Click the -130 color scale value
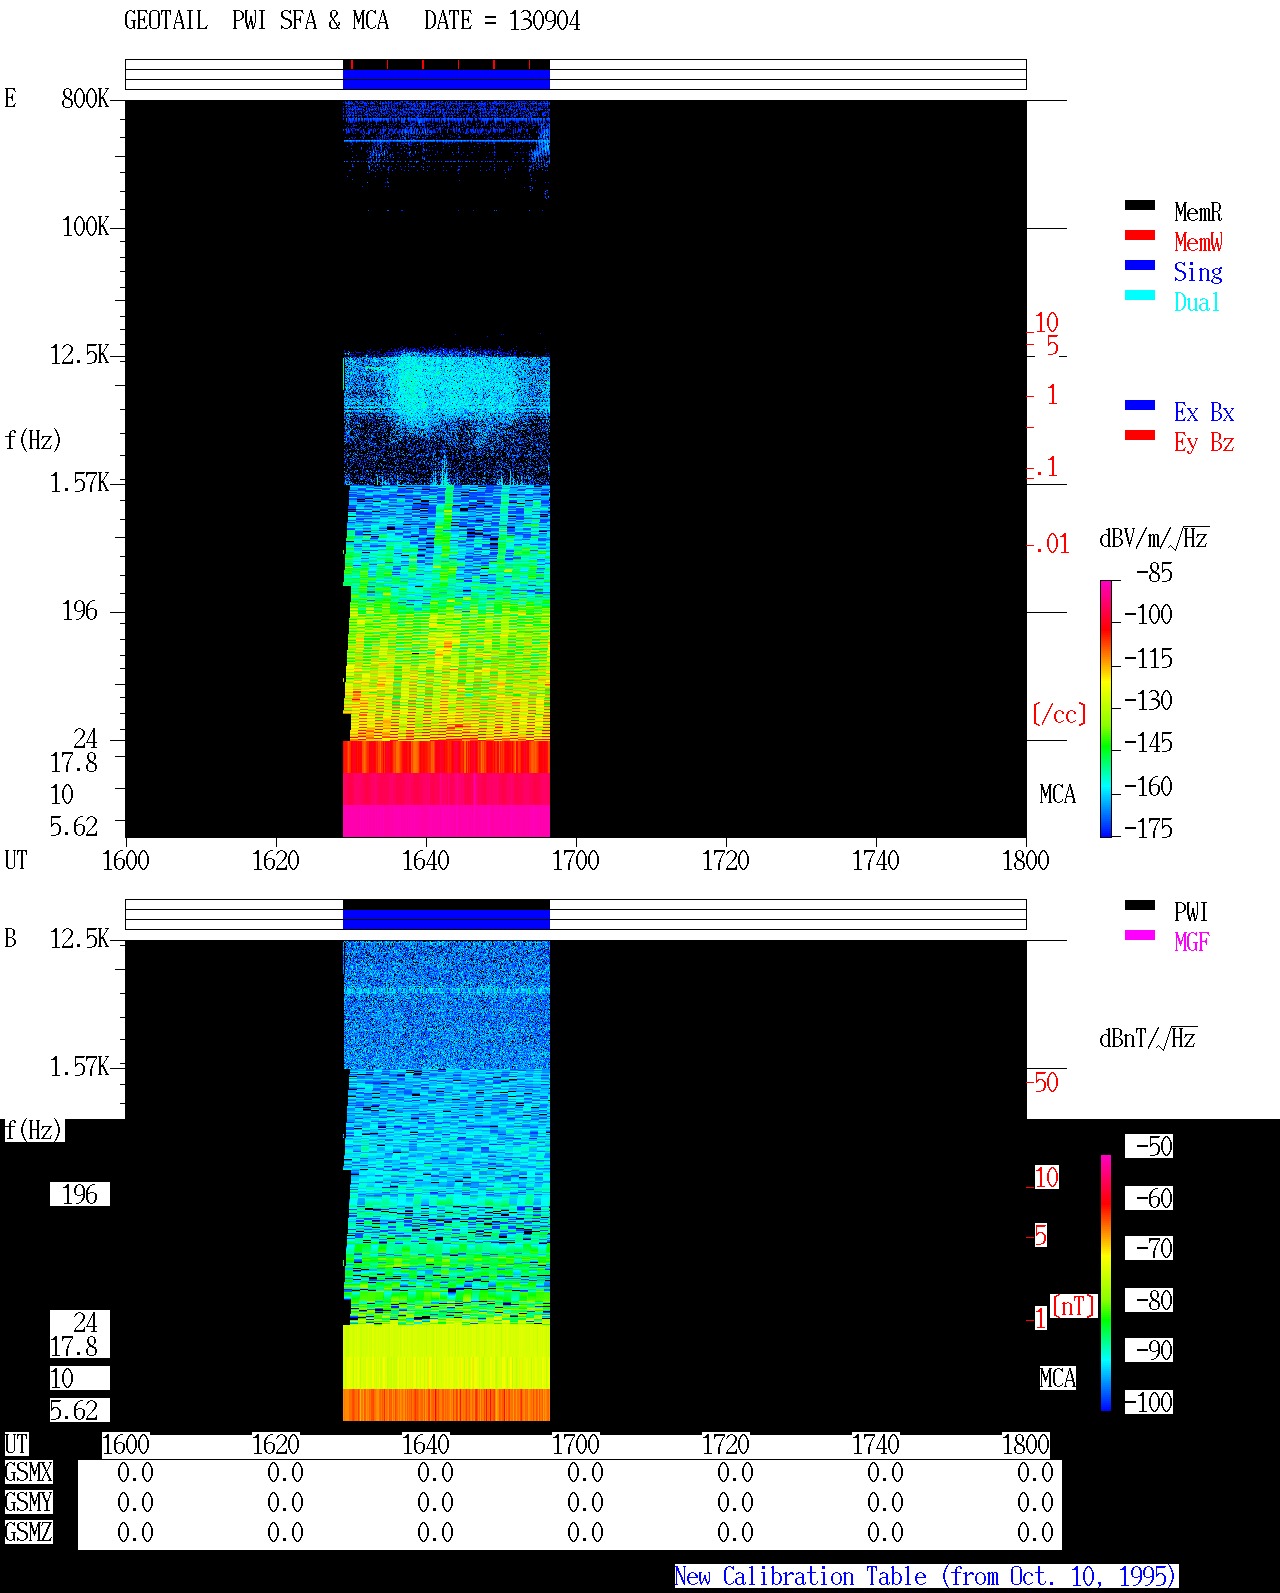The image size is (1280, 1593). click(x=1148, y=701)
